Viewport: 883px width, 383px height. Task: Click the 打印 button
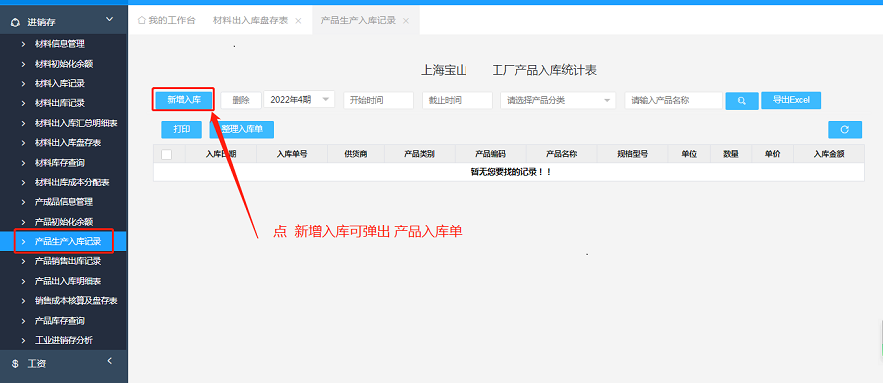[181, 130]
